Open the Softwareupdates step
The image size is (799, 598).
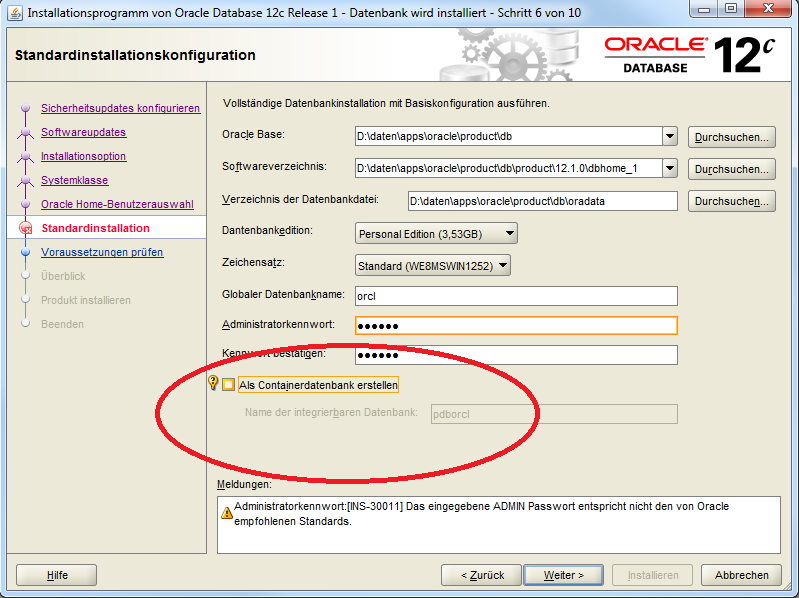point(83,132)
